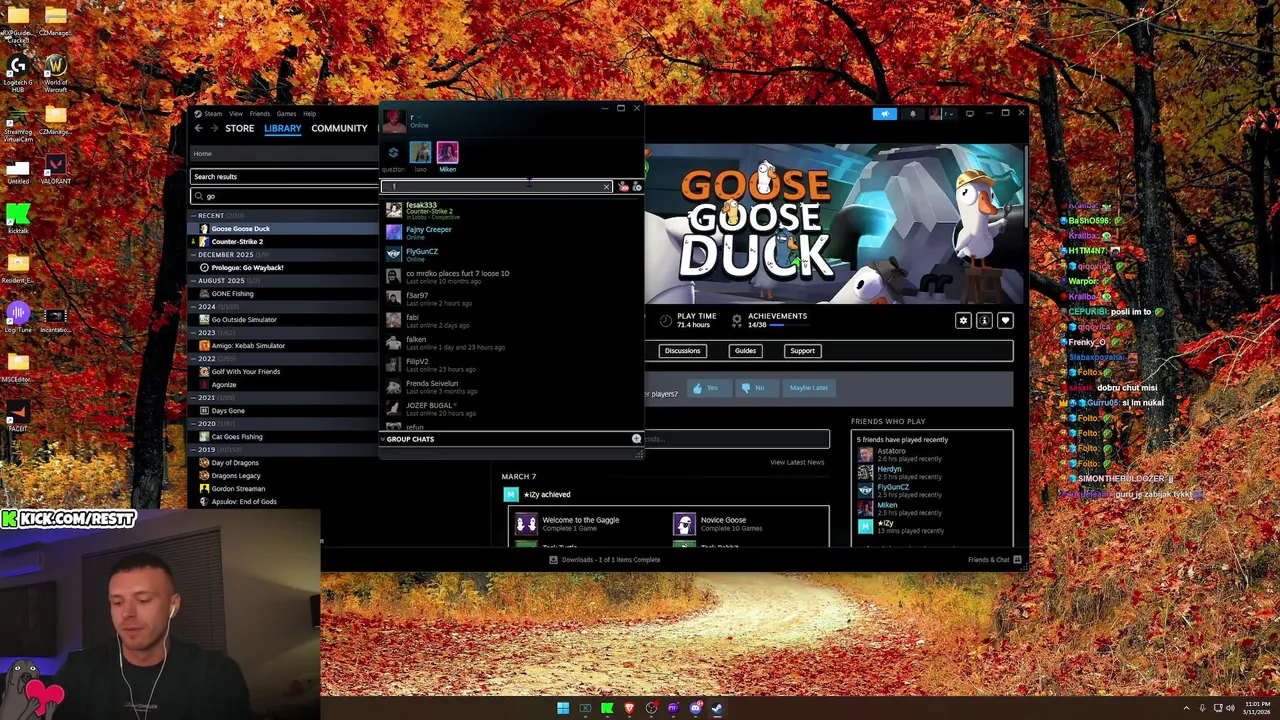1280x720 pixels.
Task: Open Guides for Goose Goose Duck
Action: click(745, 351)
